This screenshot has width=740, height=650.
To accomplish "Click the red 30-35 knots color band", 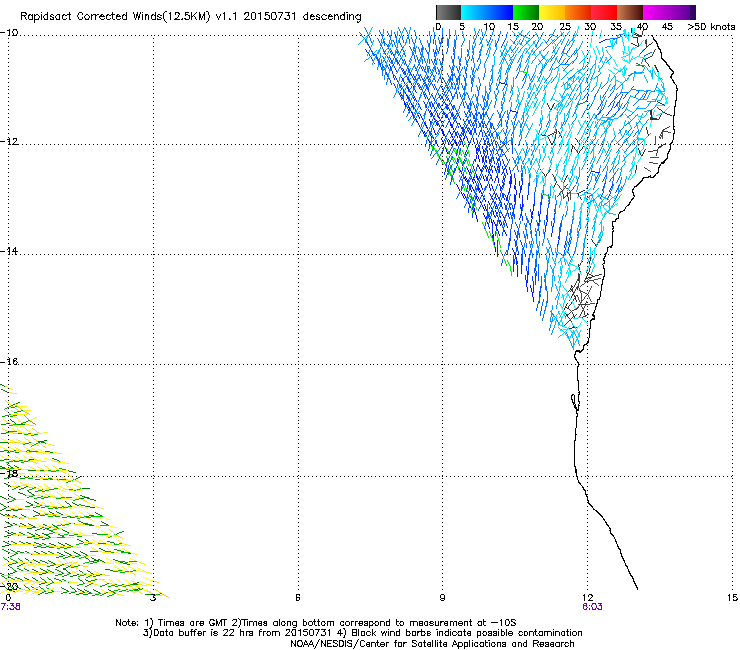I will pos(604,12).
